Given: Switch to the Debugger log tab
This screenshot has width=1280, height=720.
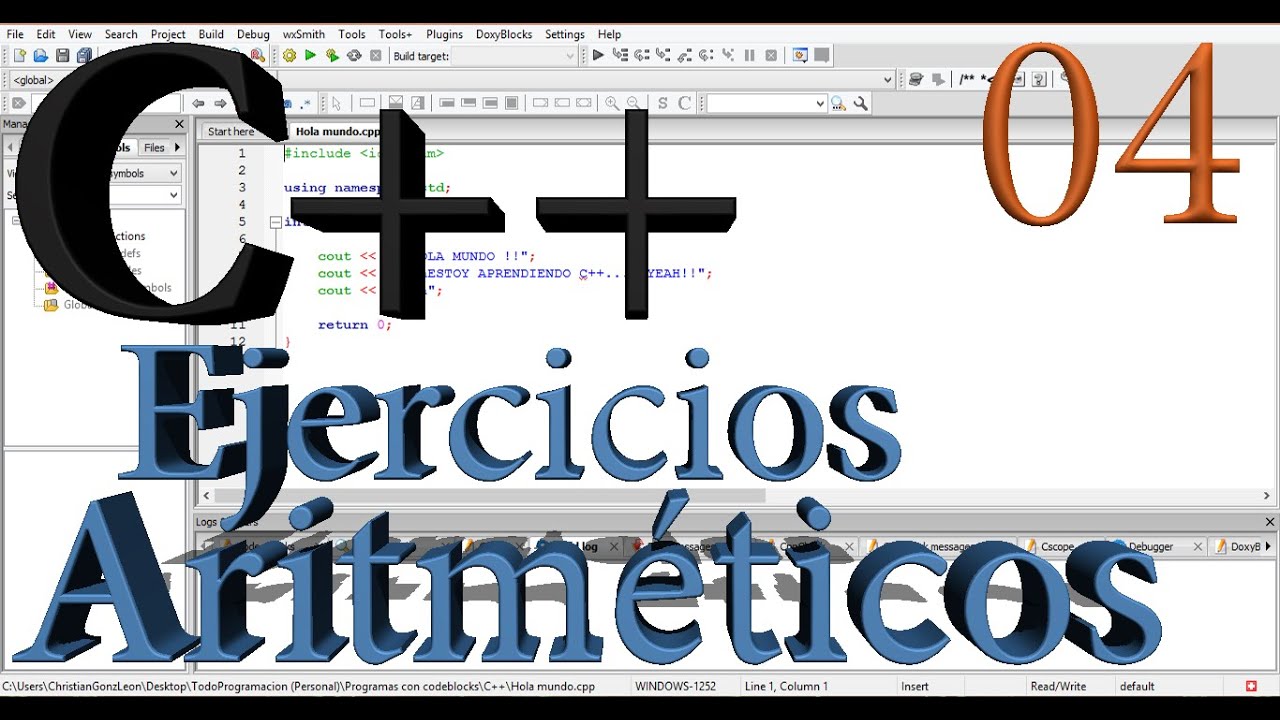Looking at the screenshot, I should pos(1151,546).
